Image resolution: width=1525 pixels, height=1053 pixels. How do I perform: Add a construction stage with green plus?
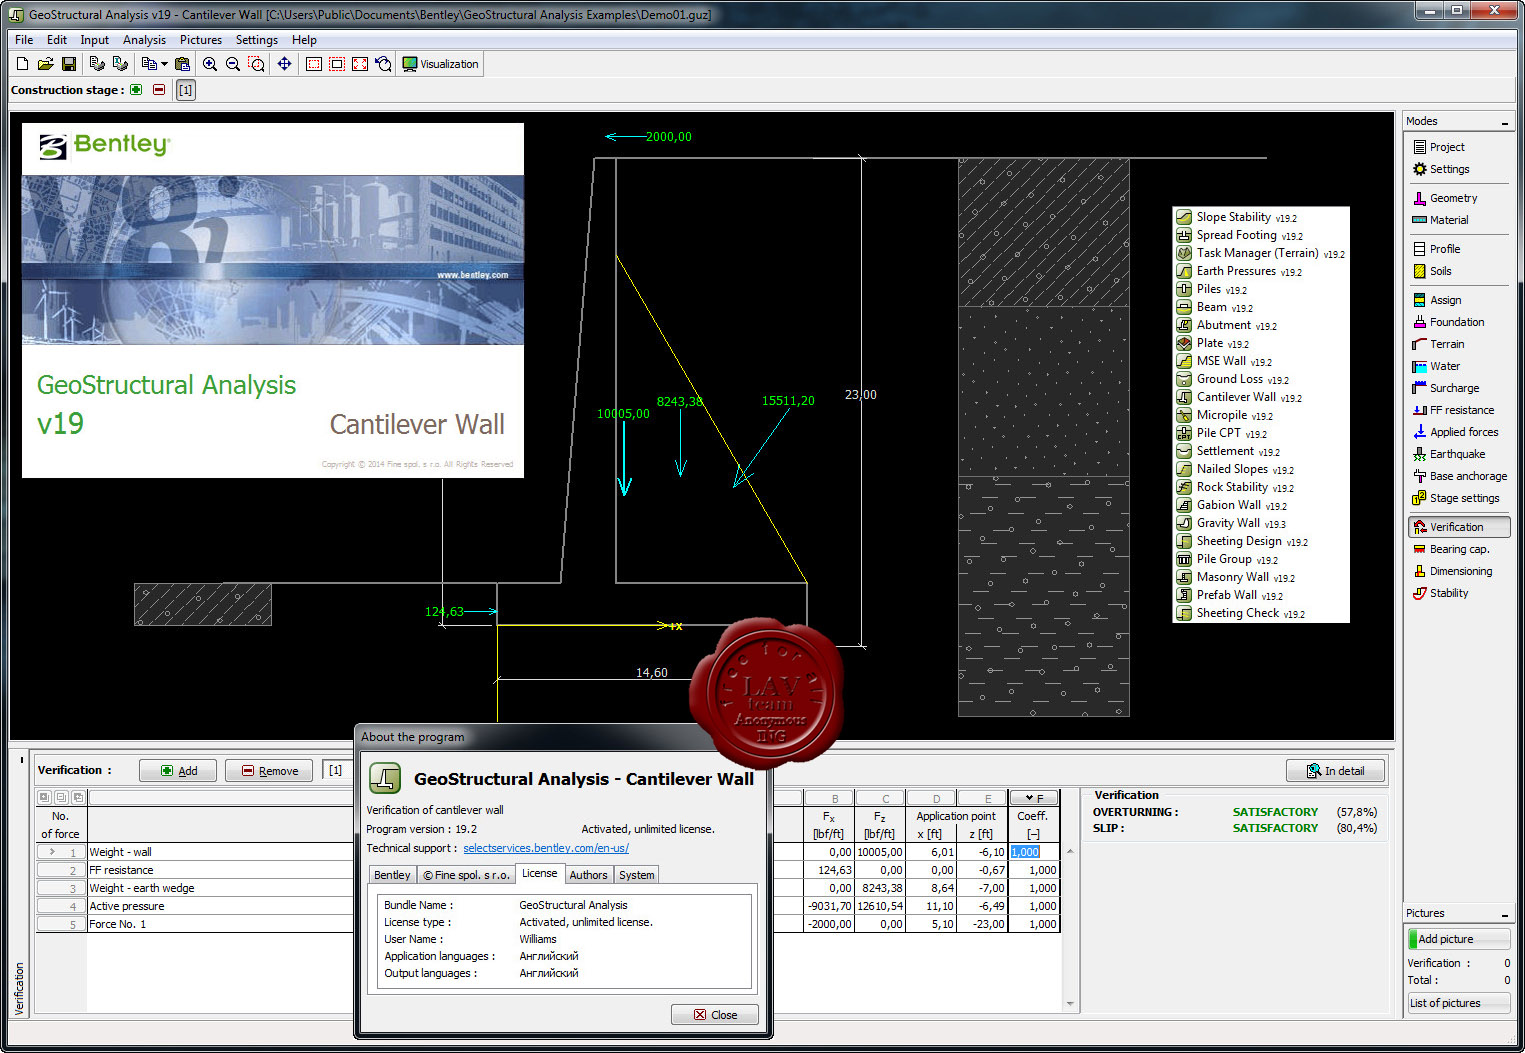click(136, 90)
